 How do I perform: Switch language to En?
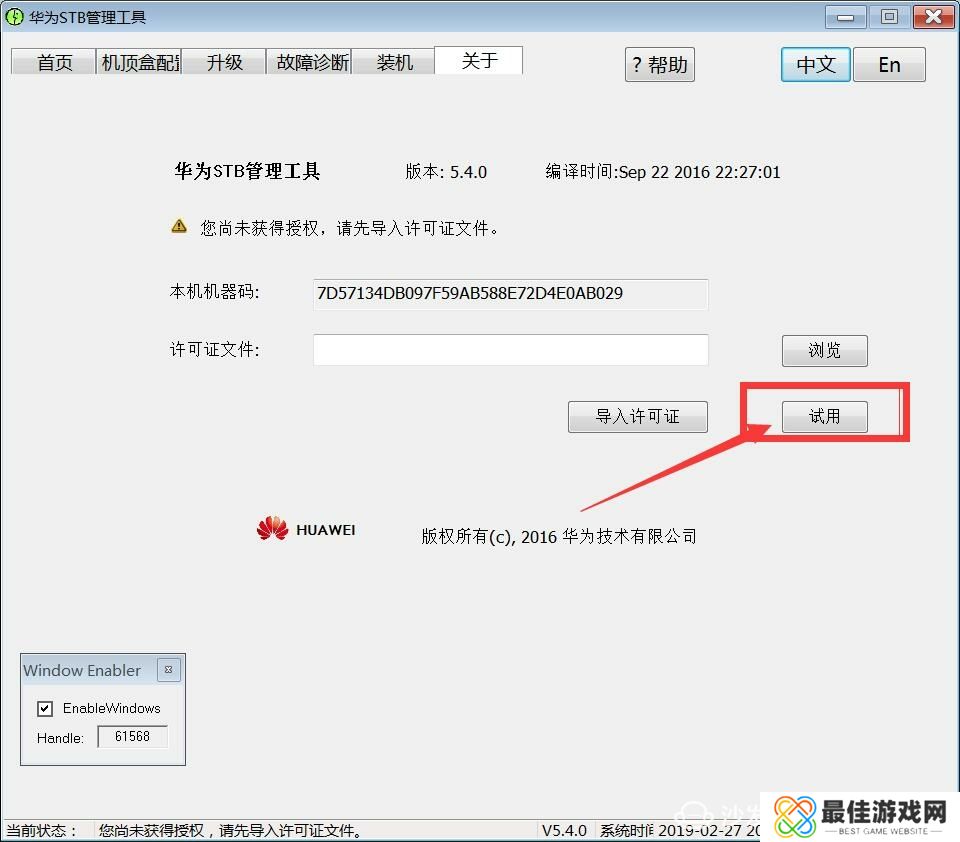(889, 65)
